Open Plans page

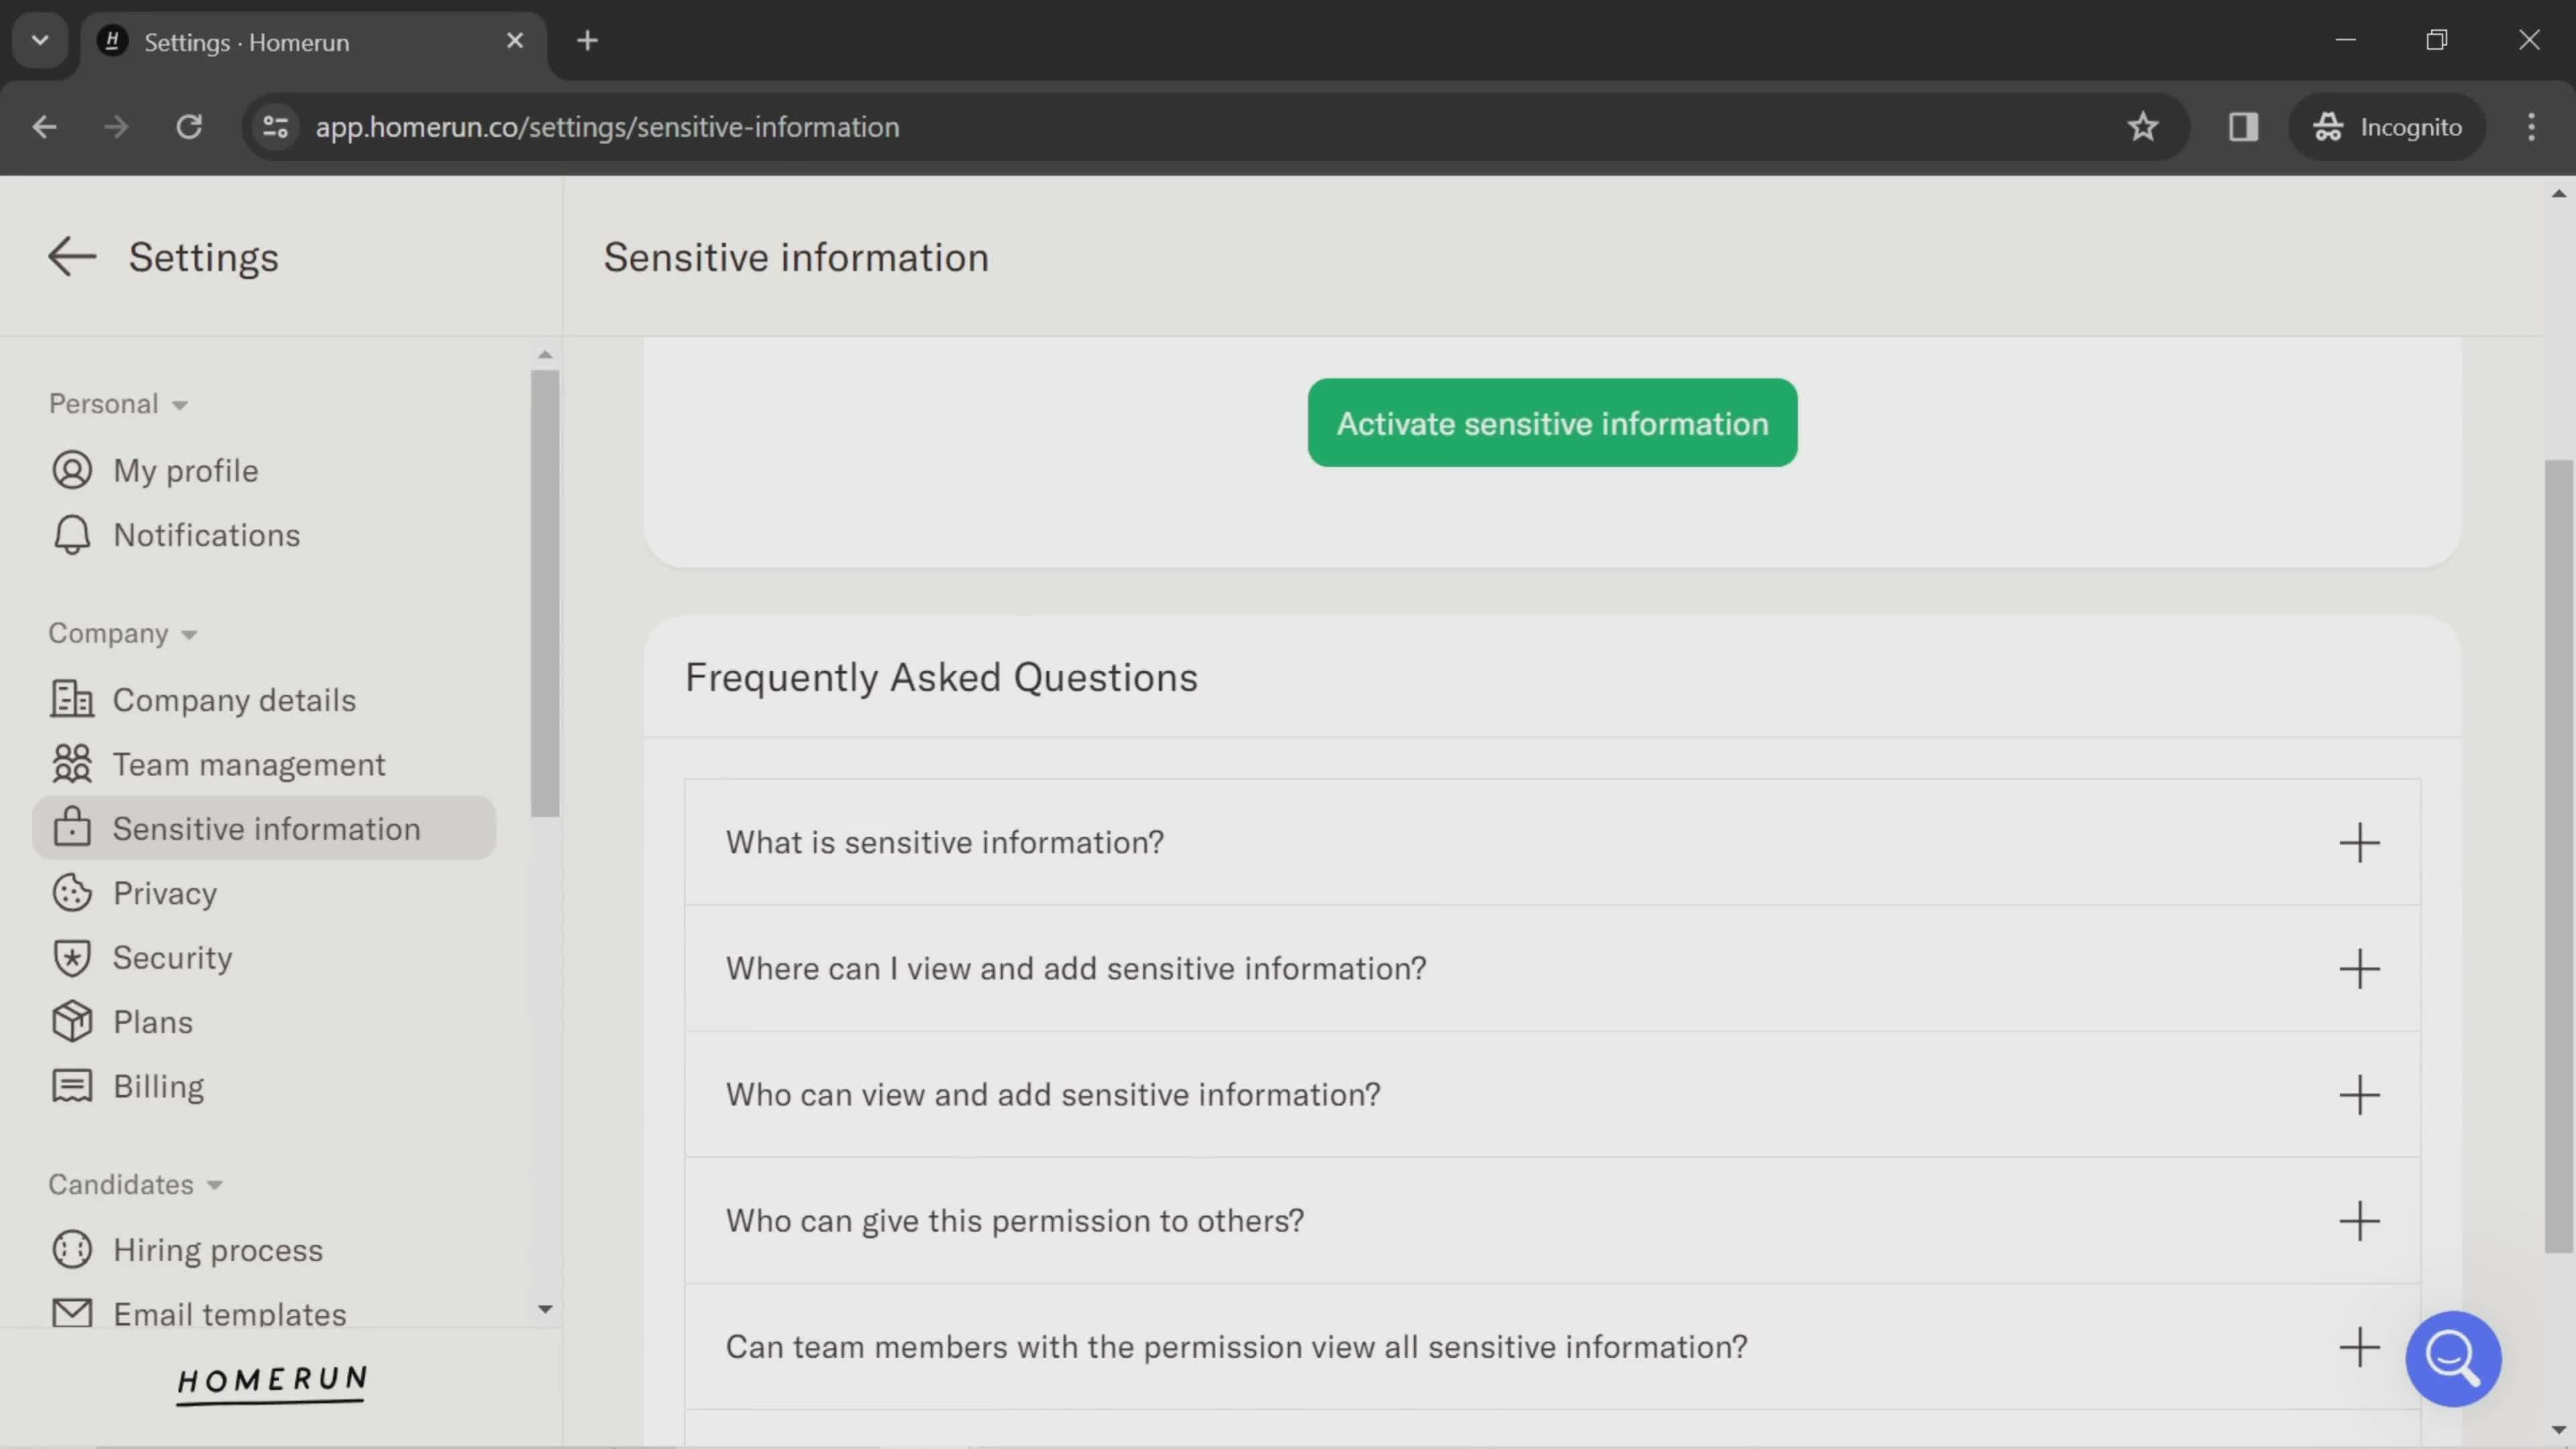(153, 1022)
